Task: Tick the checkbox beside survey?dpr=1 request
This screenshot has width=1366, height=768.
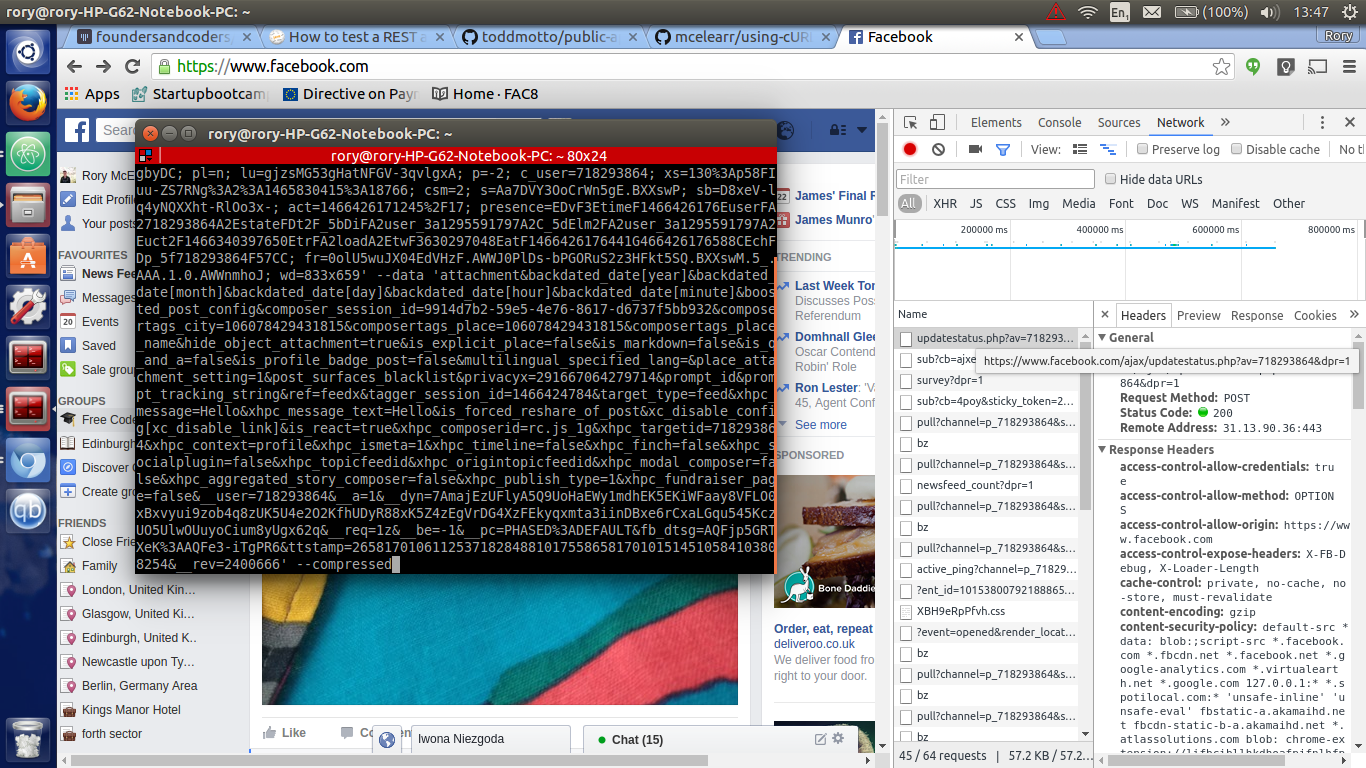Action: click(x=906, y=381)
